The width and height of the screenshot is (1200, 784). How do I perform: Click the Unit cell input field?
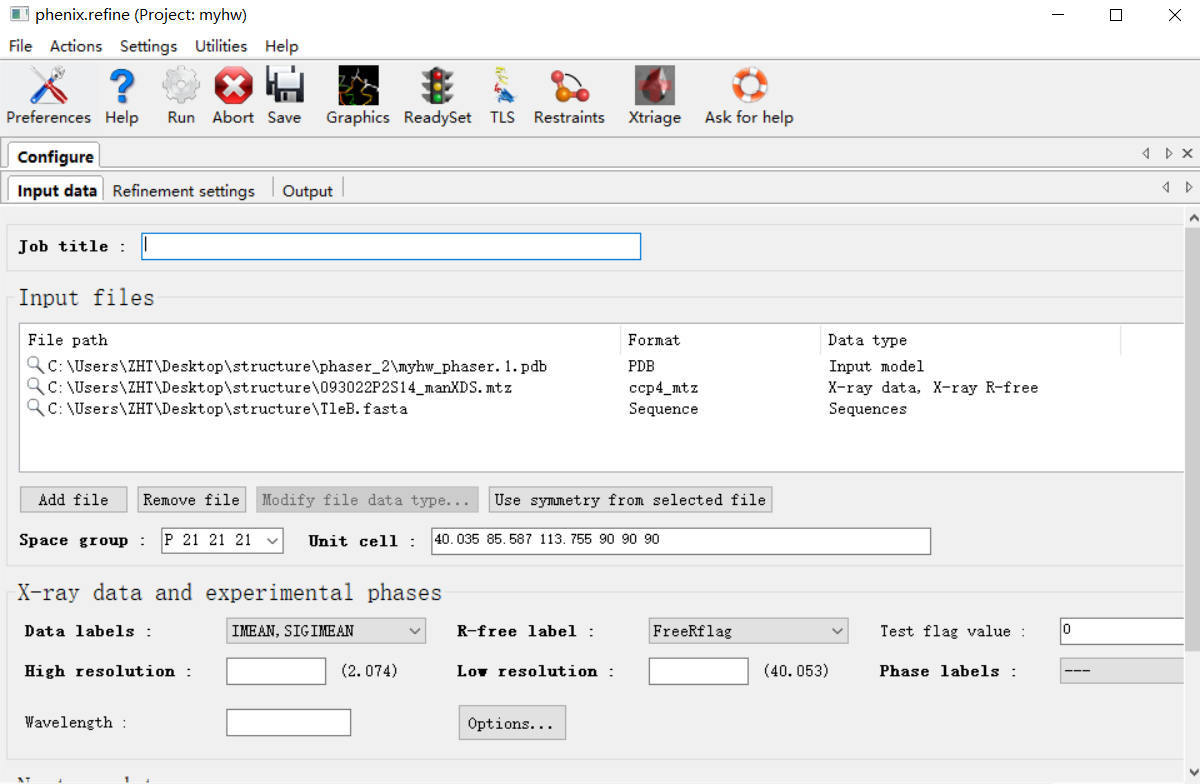pyautogui.click(x=681, y=540)
